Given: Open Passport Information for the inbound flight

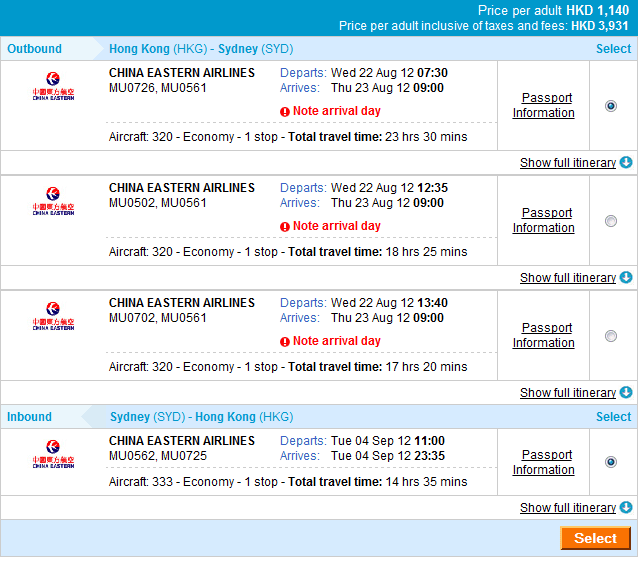Looking at the screenshot, I should click(543, 462).
